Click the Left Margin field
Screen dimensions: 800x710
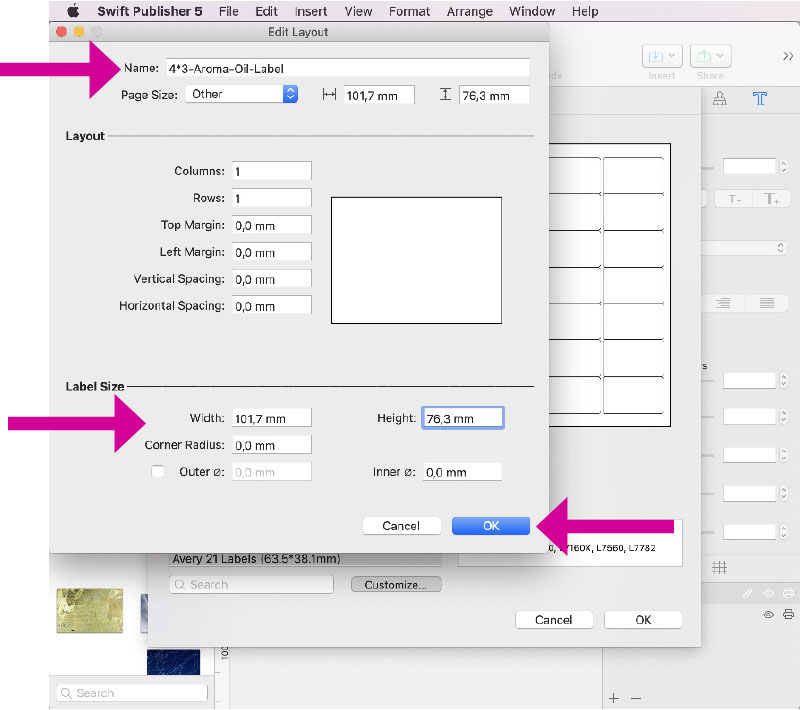pos(271,252)
